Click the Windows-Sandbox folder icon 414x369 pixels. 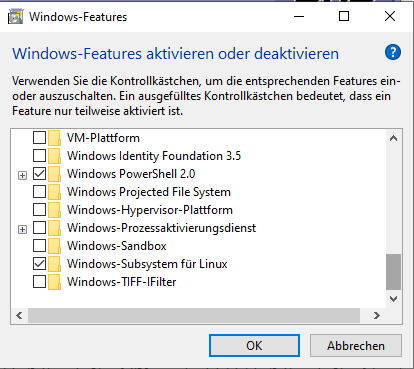point(54,246)
